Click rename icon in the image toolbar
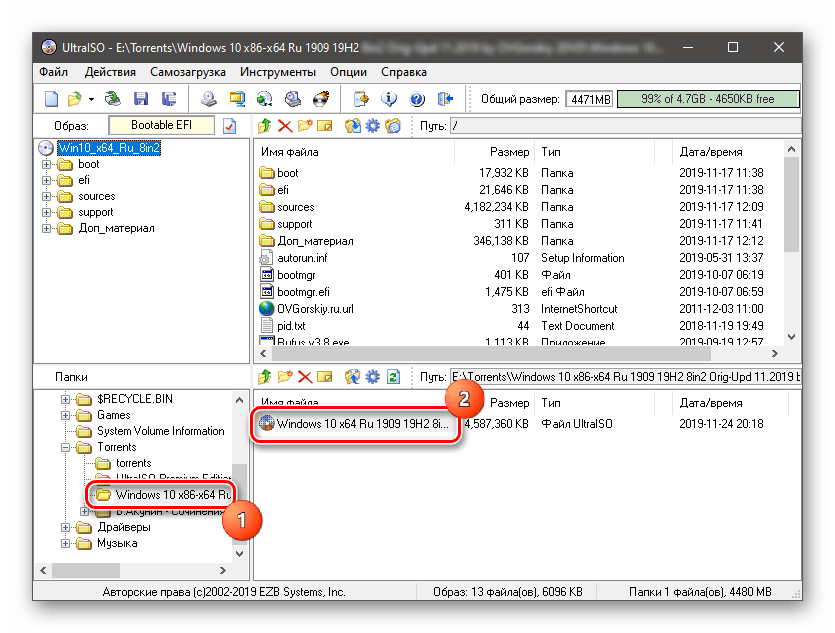The width and height of the screenshot is (835, 633). tap(324, 126)
